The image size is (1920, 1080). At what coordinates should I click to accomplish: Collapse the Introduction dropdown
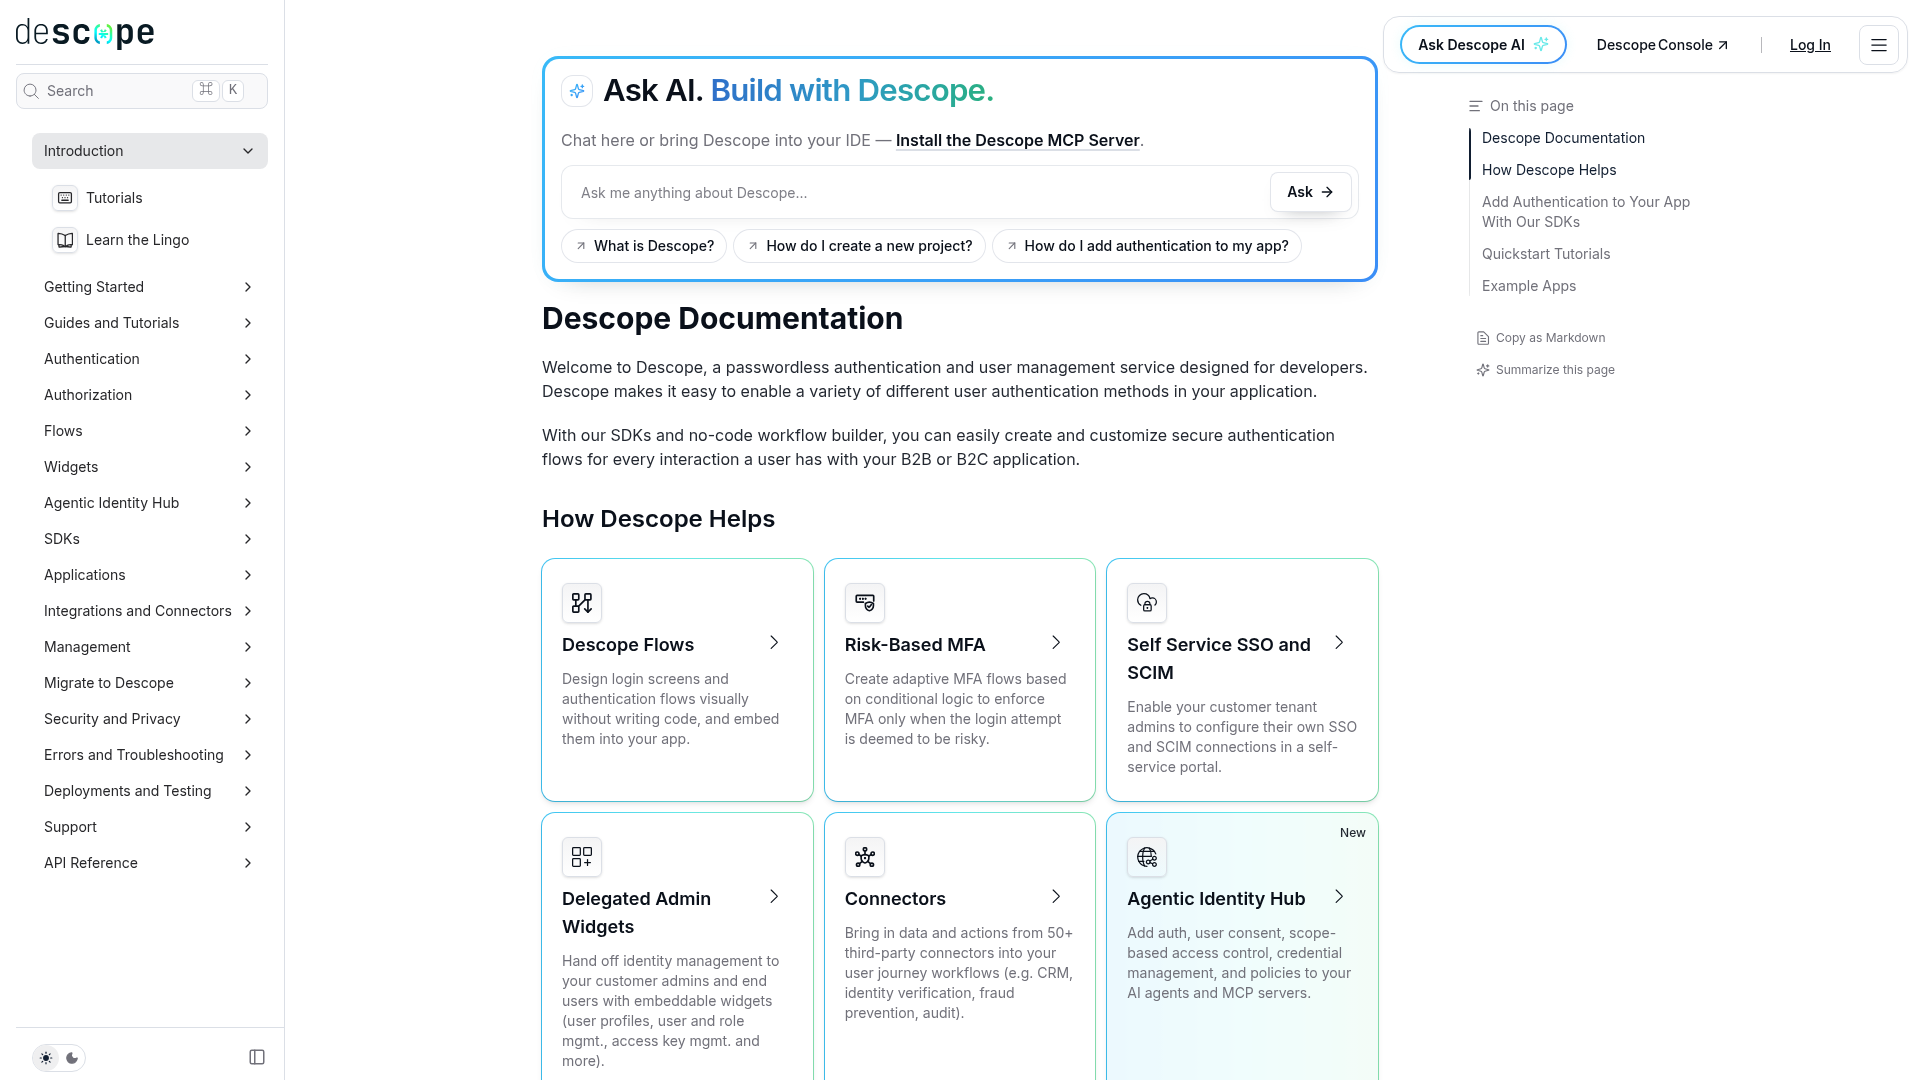click(x=150, y=151)
